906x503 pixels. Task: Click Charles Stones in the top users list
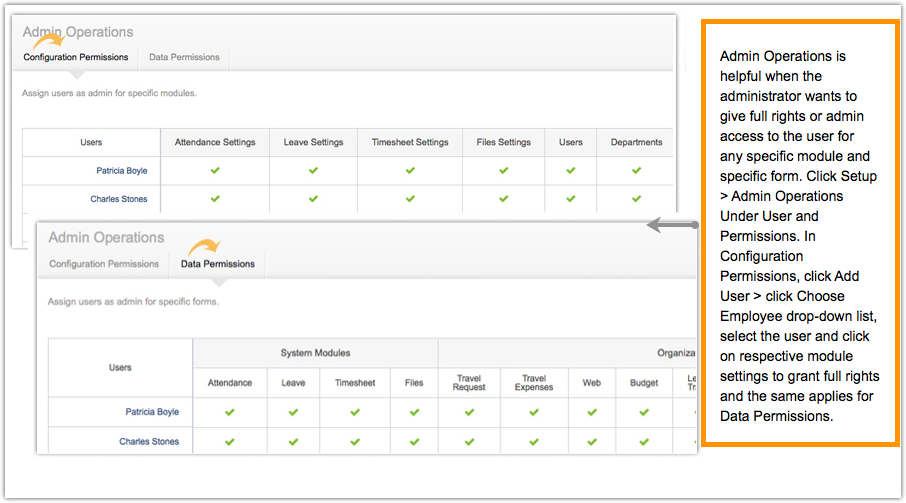tap(119, 199)
